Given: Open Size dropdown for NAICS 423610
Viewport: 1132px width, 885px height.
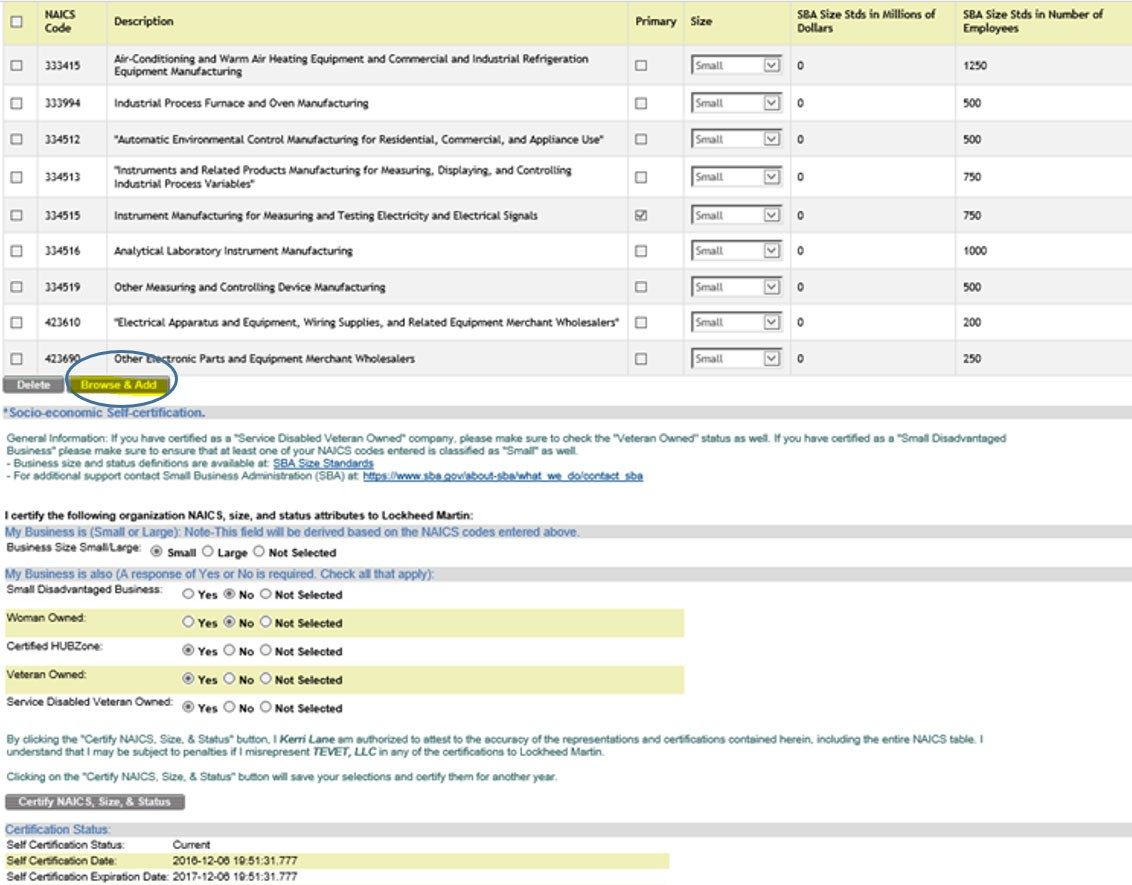Looking at the screenshot, I should (770, 322).
